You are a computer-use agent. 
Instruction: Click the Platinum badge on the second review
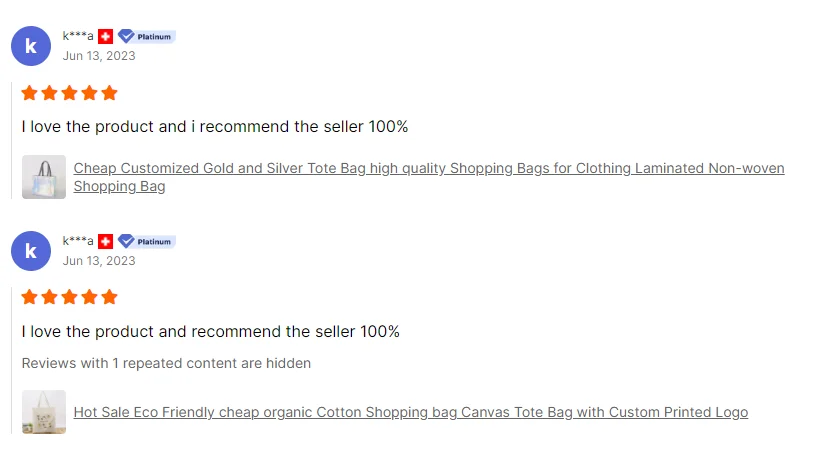tap(146, 241)
